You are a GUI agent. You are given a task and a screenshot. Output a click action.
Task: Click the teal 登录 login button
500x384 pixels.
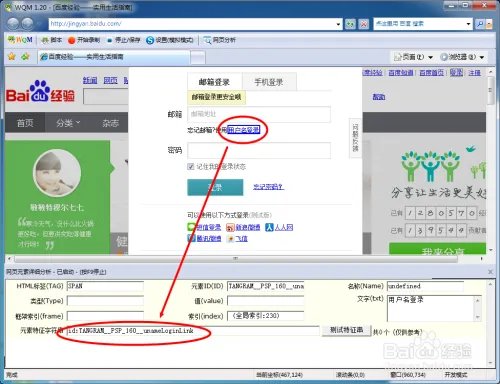215,187
